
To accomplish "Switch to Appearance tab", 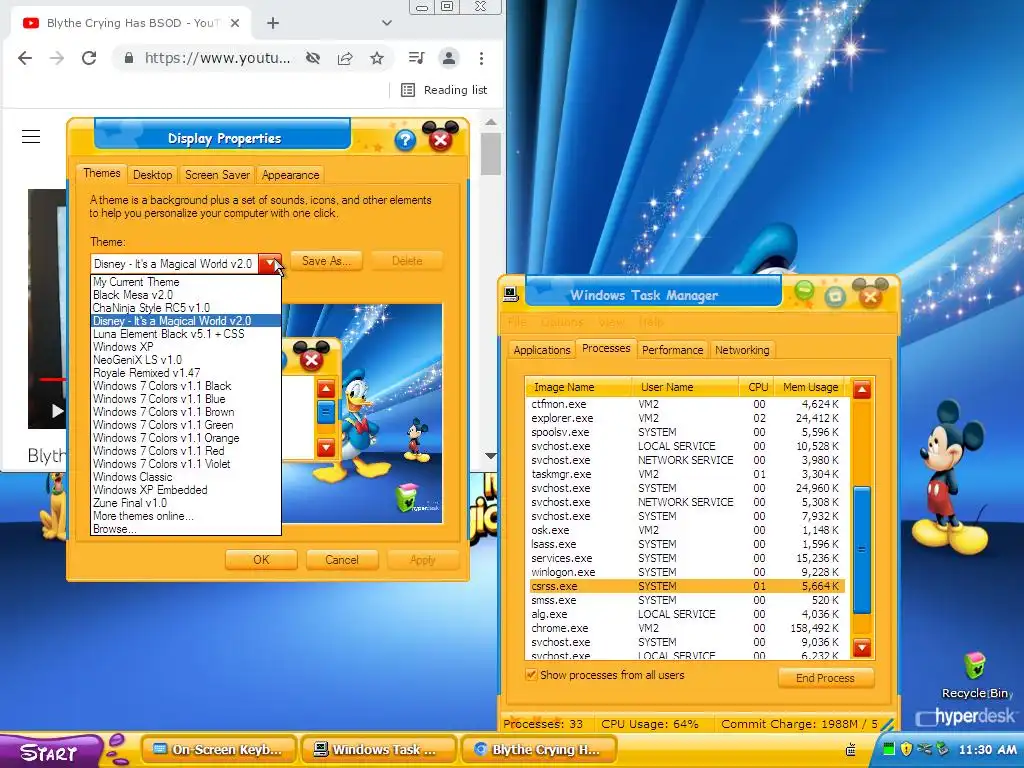I will click(x=290, y=175).
